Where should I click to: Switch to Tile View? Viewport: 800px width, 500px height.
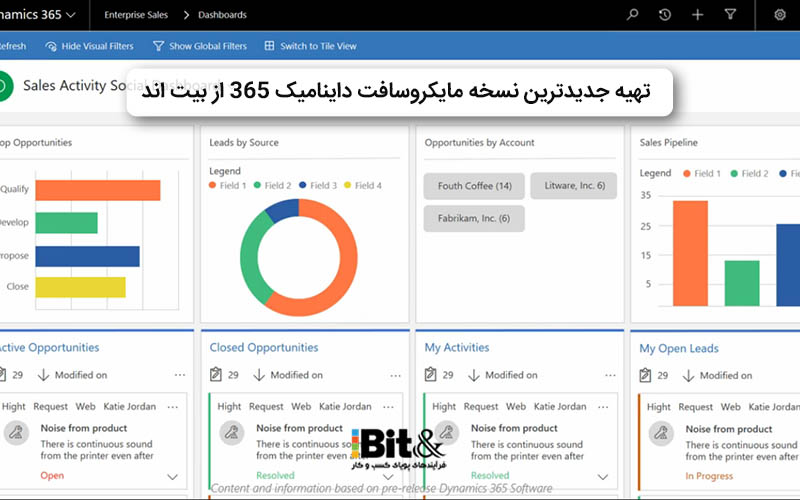tap(310, 46)
